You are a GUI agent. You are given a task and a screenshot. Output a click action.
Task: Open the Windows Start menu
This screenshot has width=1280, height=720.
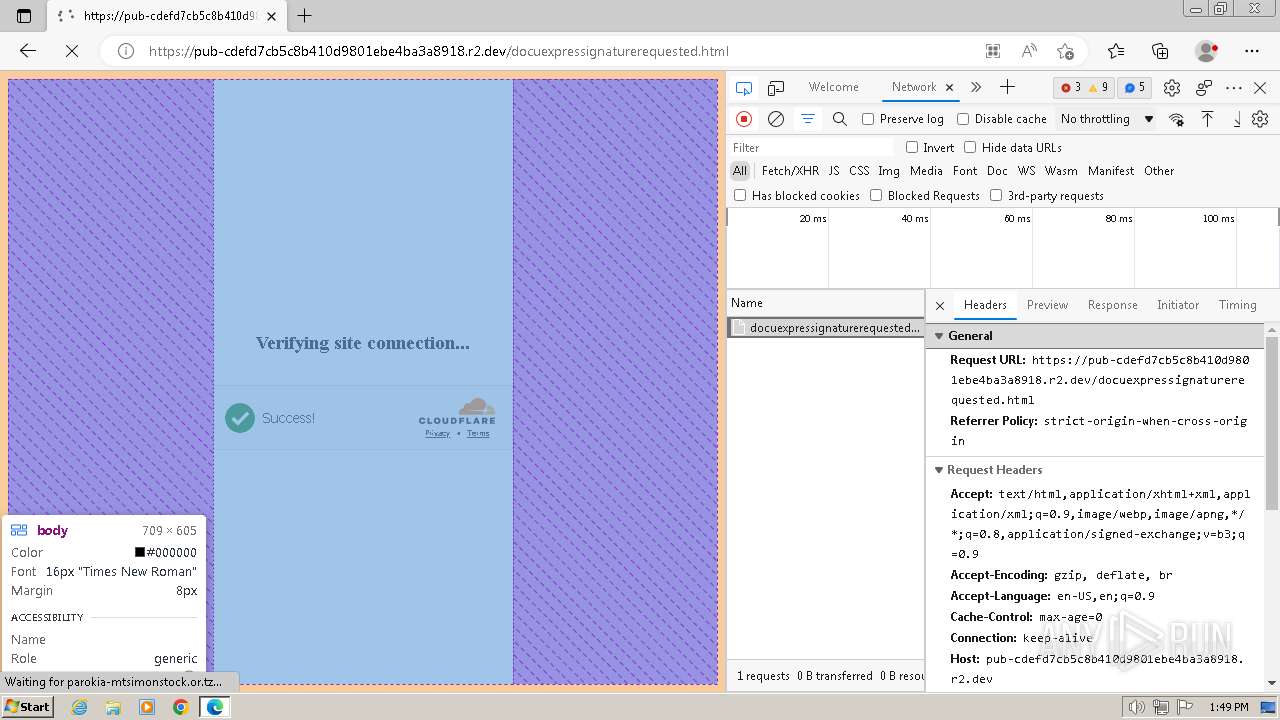pos(28,706)
